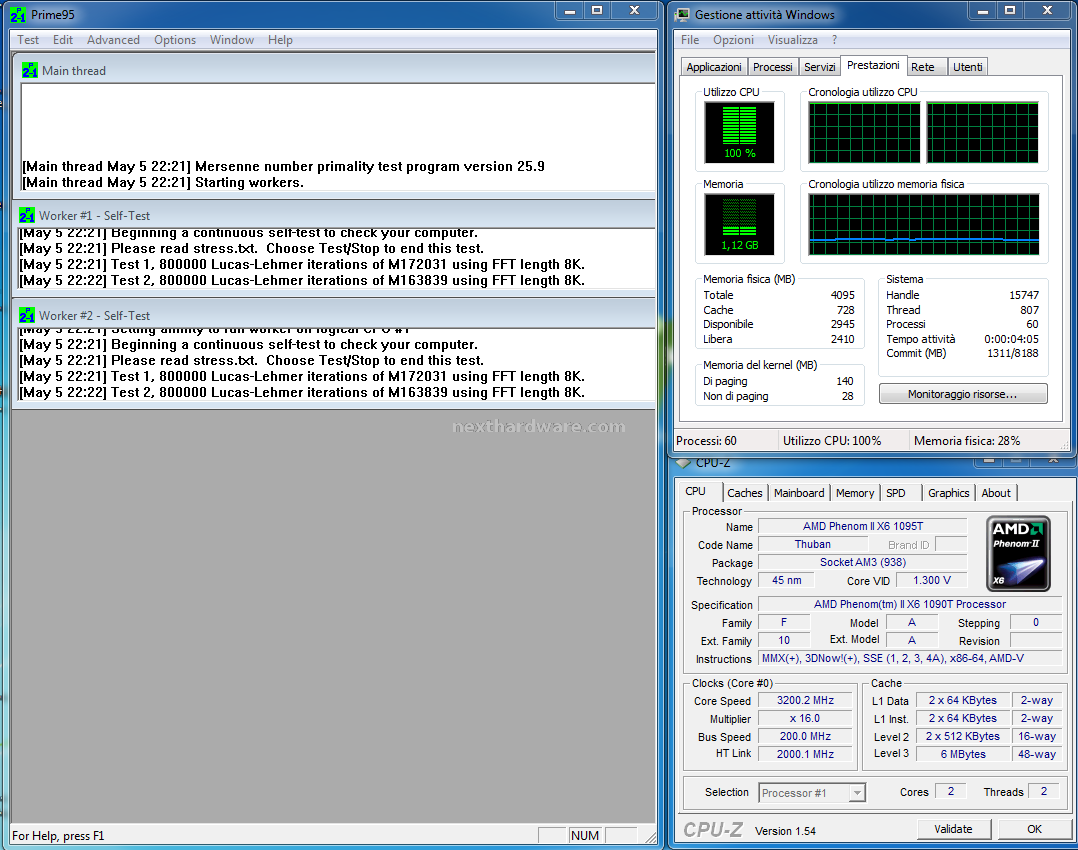
Task: Click the '45 nm' technology value
Action: (x=786, y=580)
